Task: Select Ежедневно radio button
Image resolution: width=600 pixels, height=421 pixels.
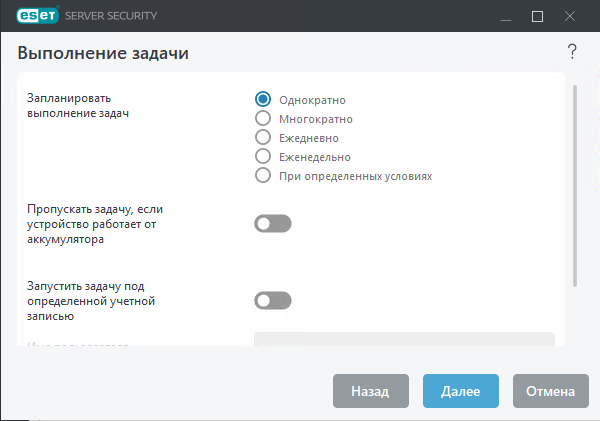Action: pos(263,137)
